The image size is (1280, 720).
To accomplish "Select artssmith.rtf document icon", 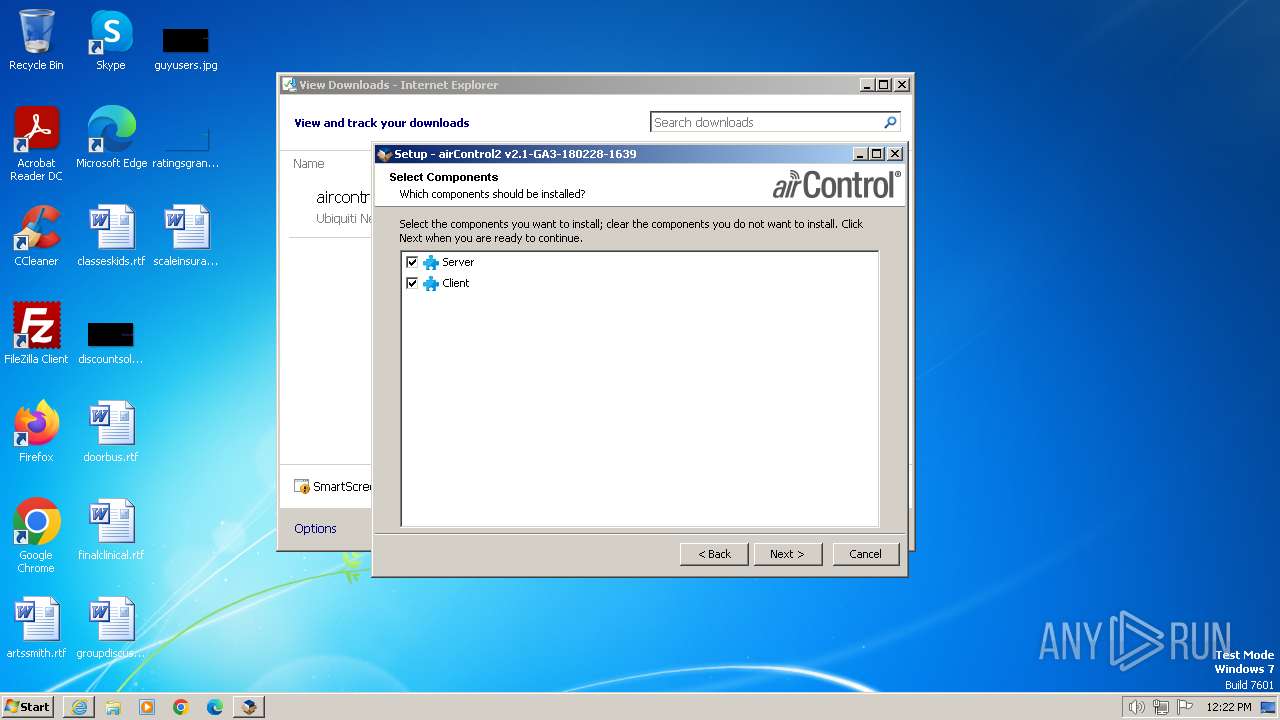I will tap(36, 627).
